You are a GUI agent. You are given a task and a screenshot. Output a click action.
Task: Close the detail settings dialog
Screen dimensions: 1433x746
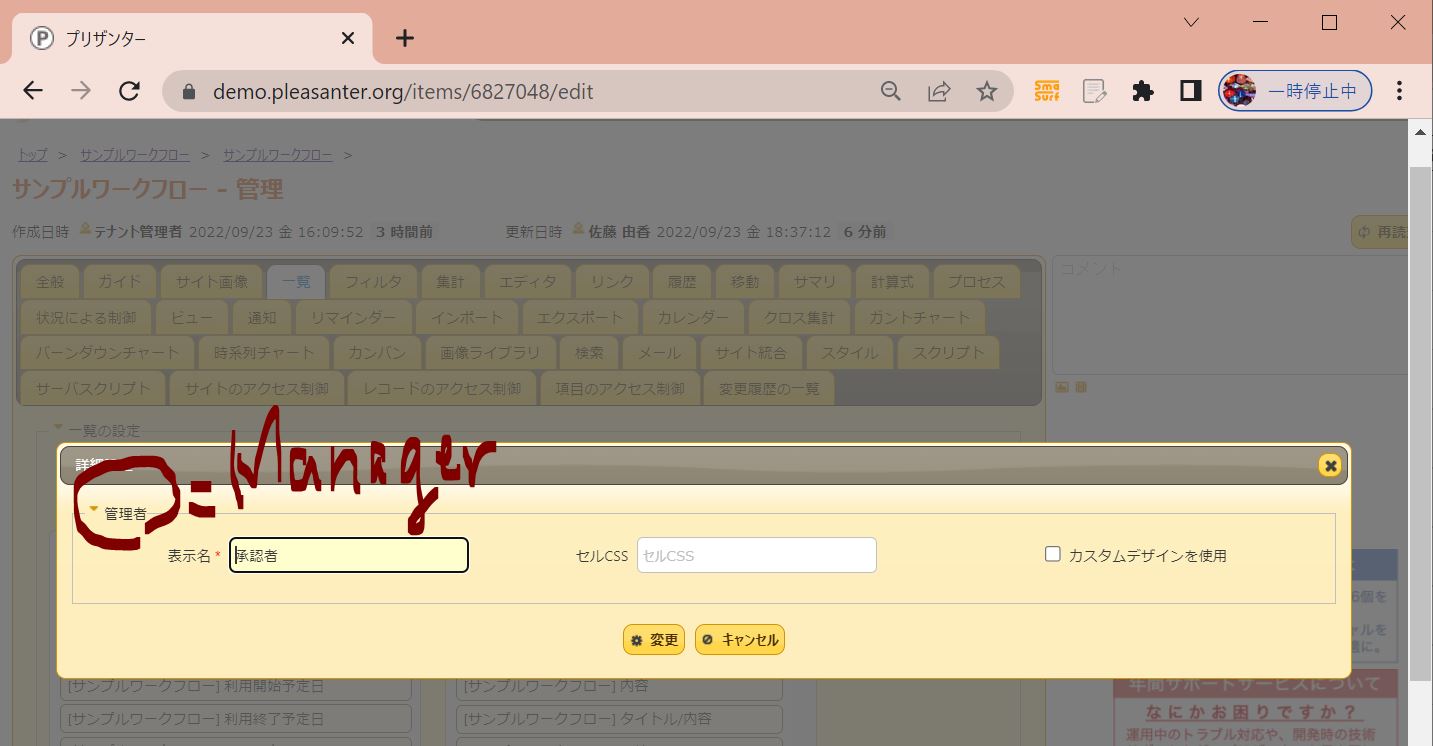point(1329,466)
